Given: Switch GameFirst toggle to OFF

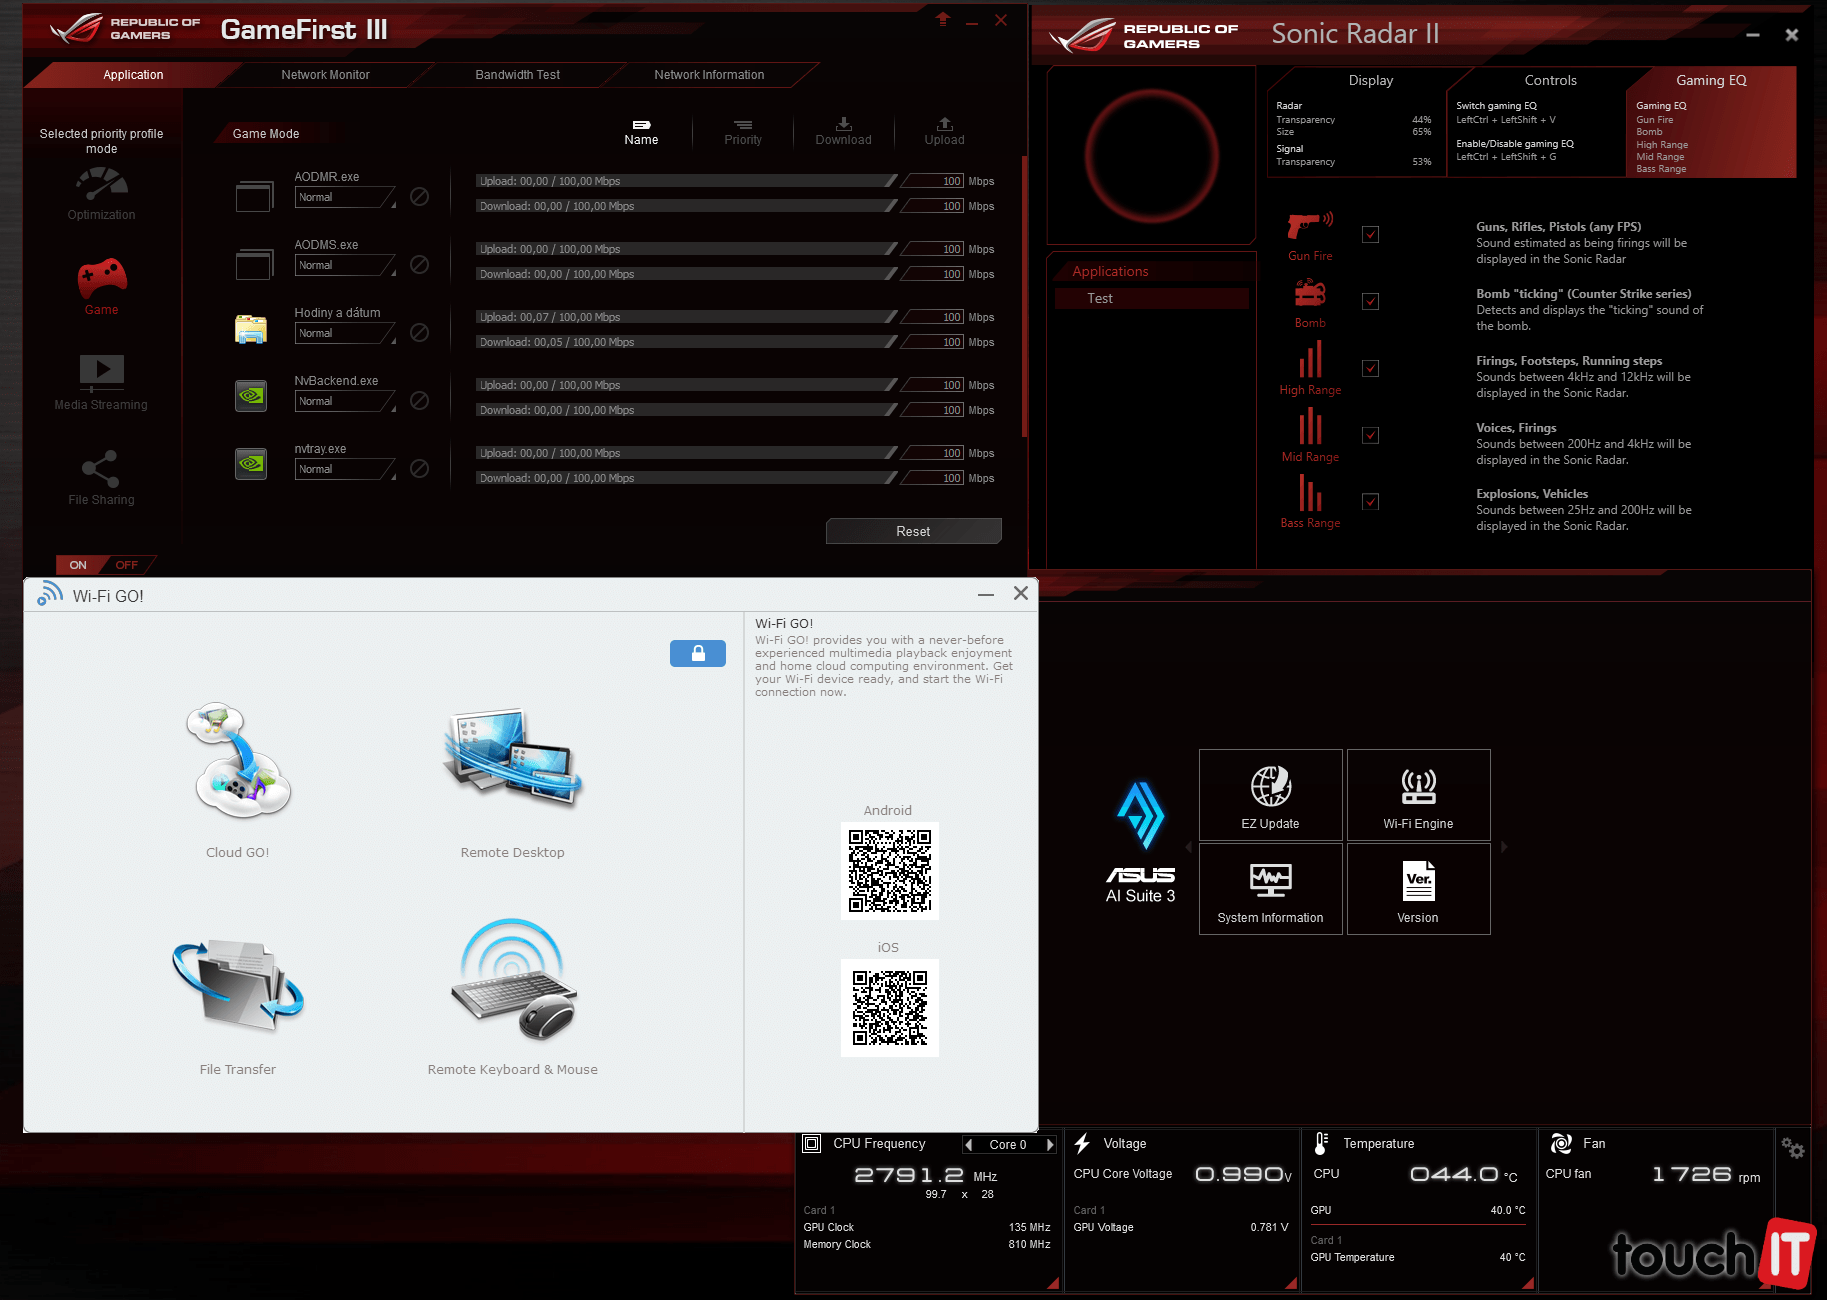Looking at the screenshot, I should click(x=127, y=565).
